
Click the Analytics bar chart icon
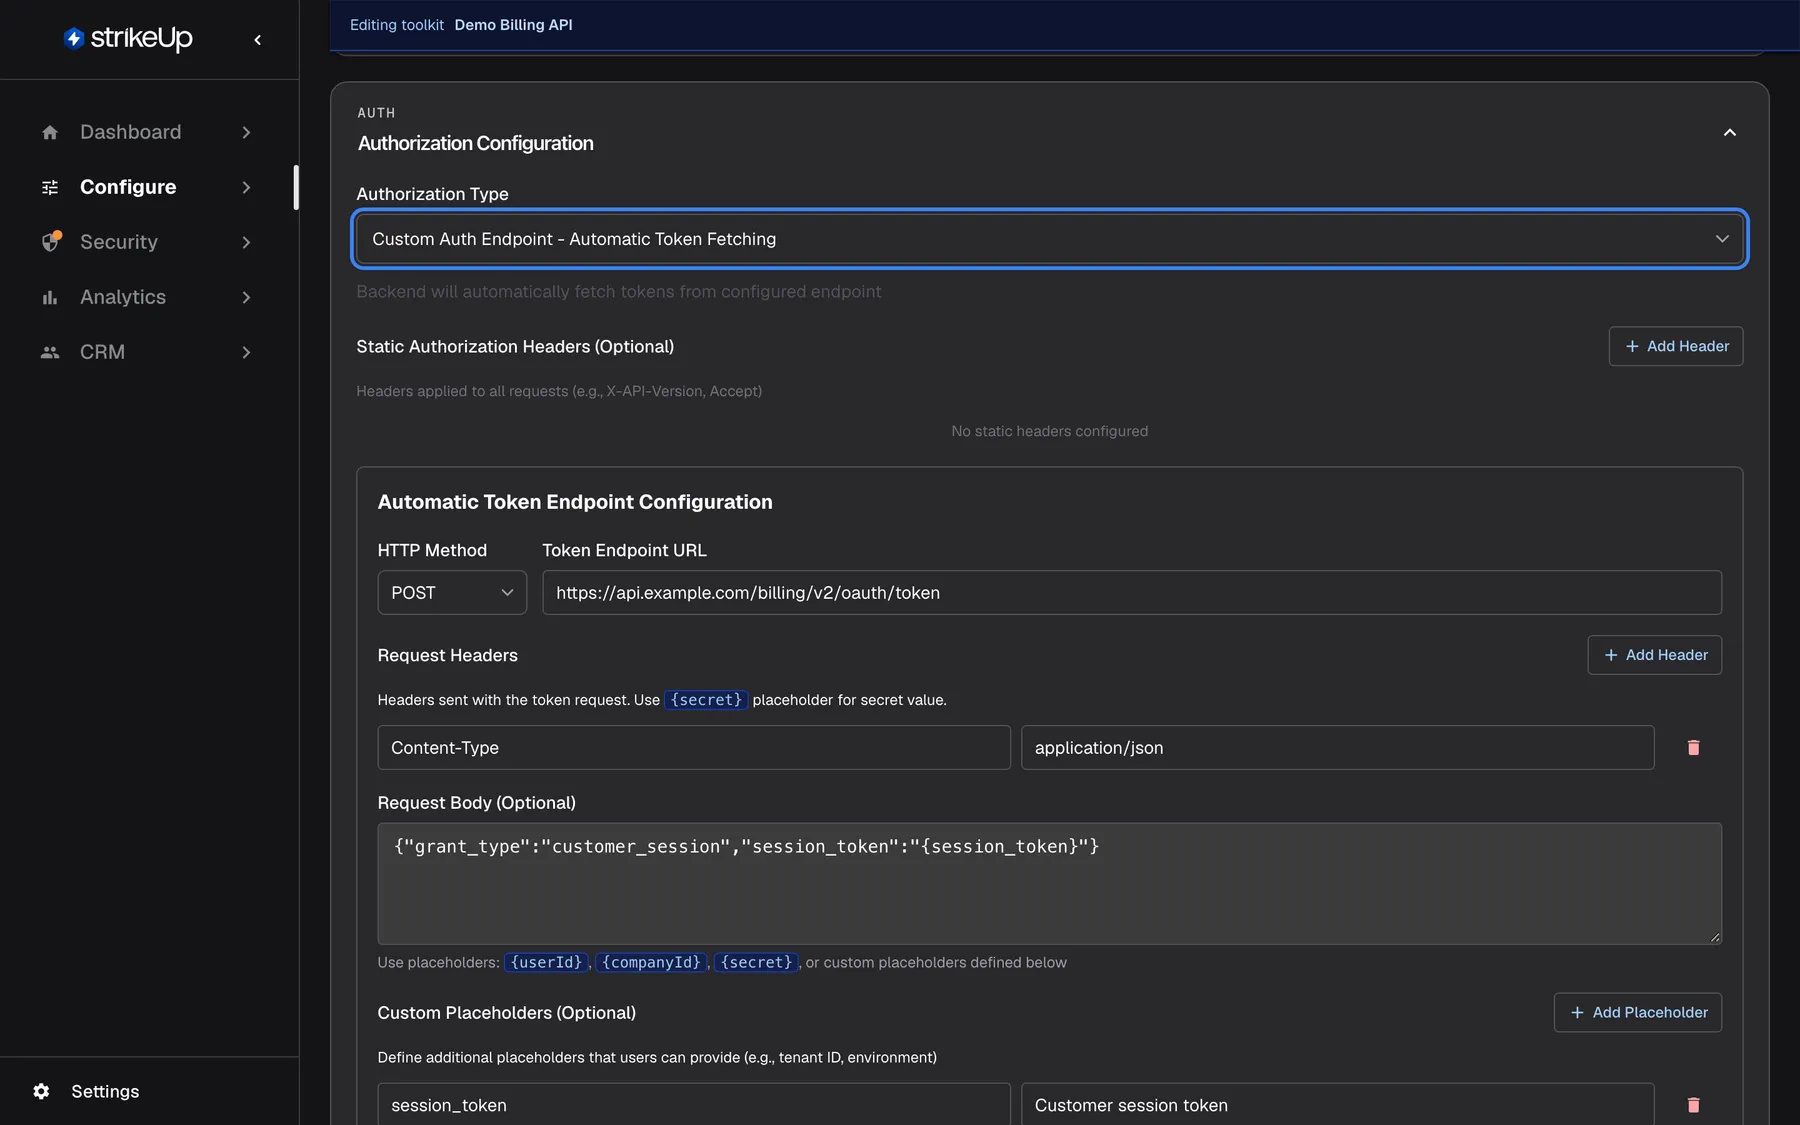click(x=50, y=297)
